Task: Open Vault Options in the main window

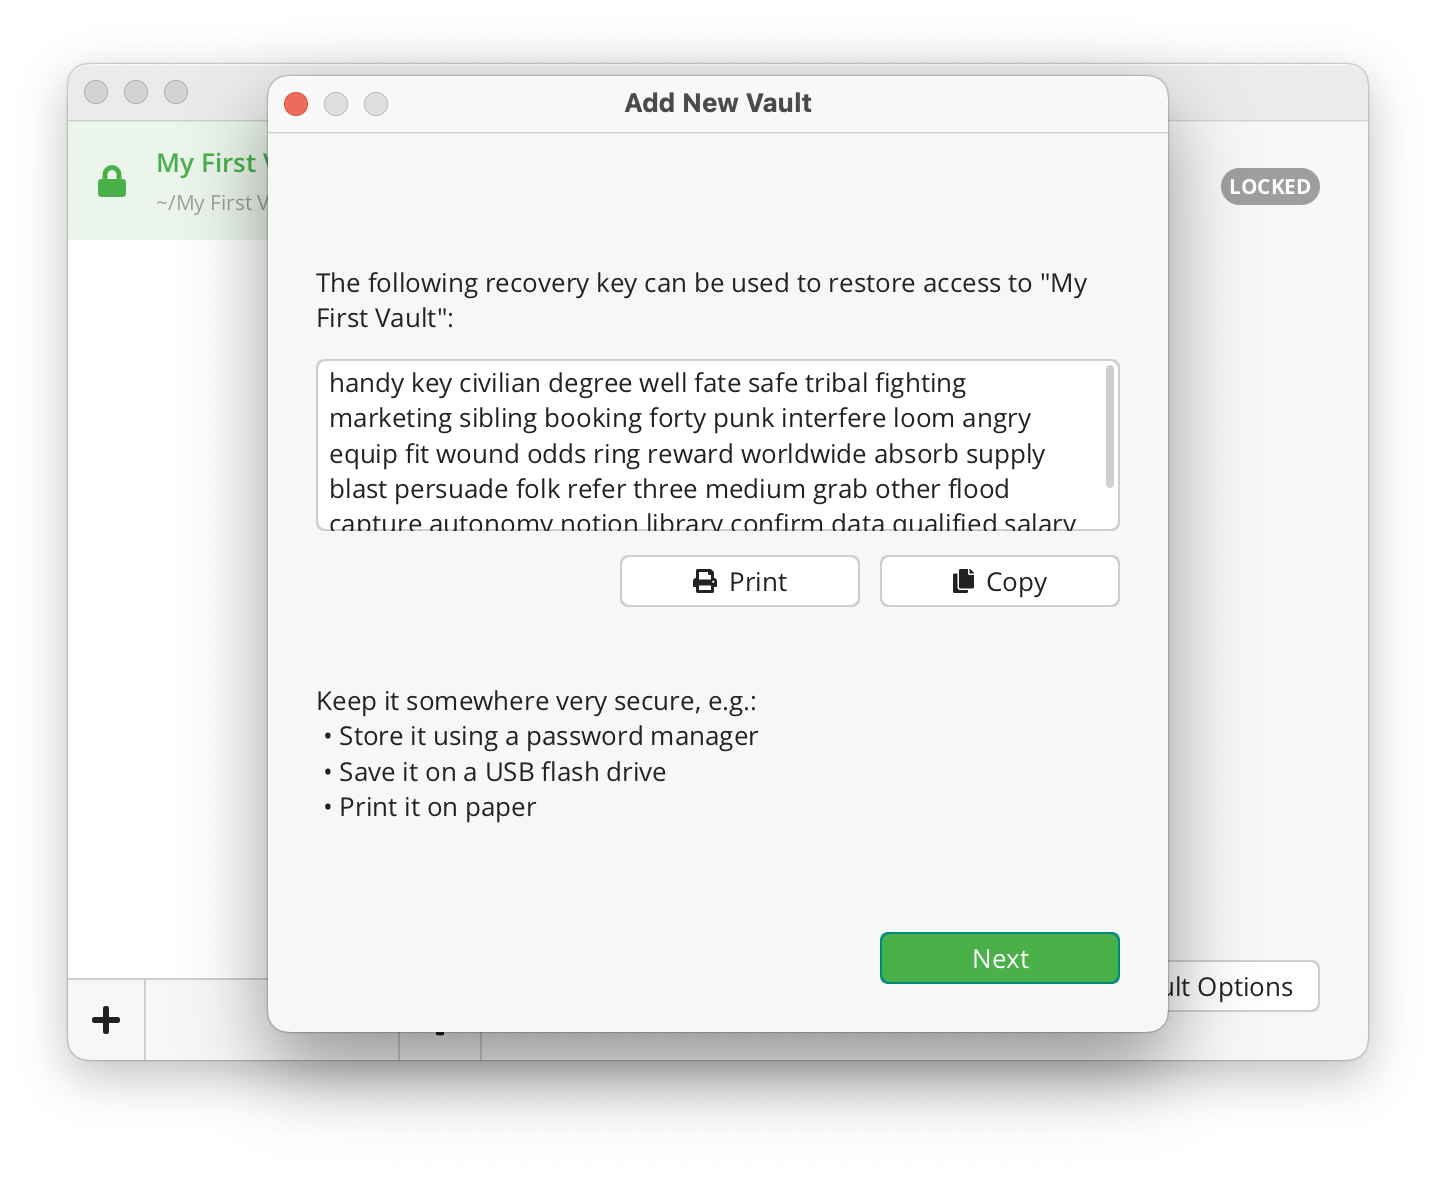Action: [1243, 986]
